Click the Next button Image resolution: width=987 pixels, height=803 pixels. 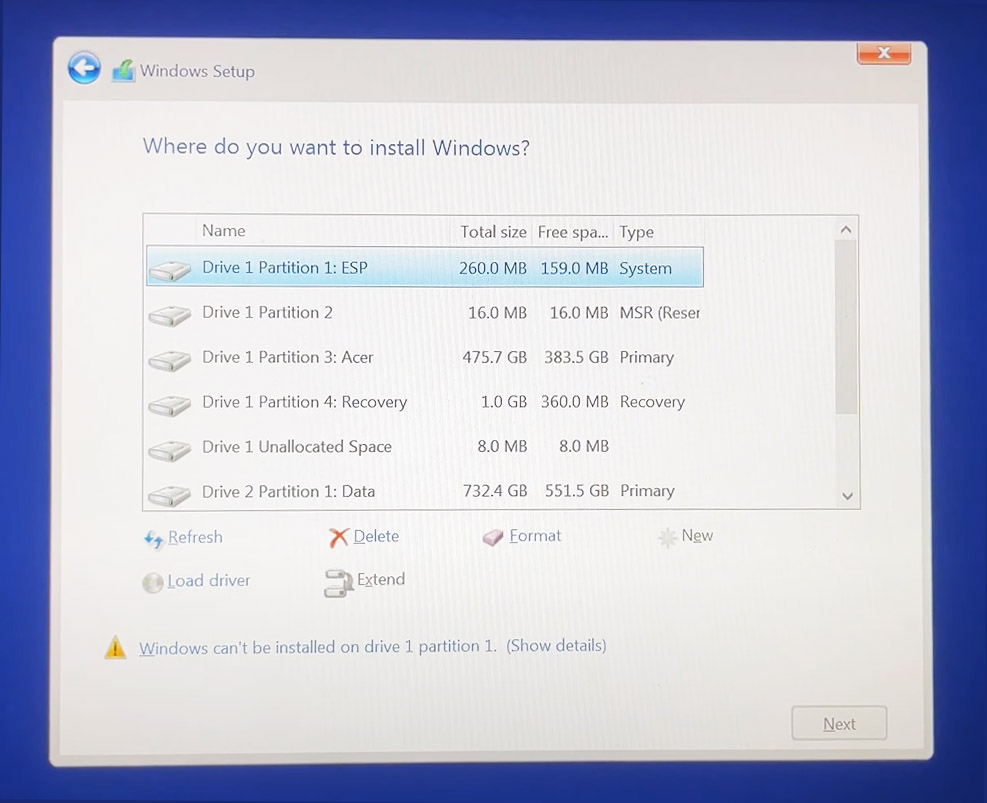tap(839, 724)
